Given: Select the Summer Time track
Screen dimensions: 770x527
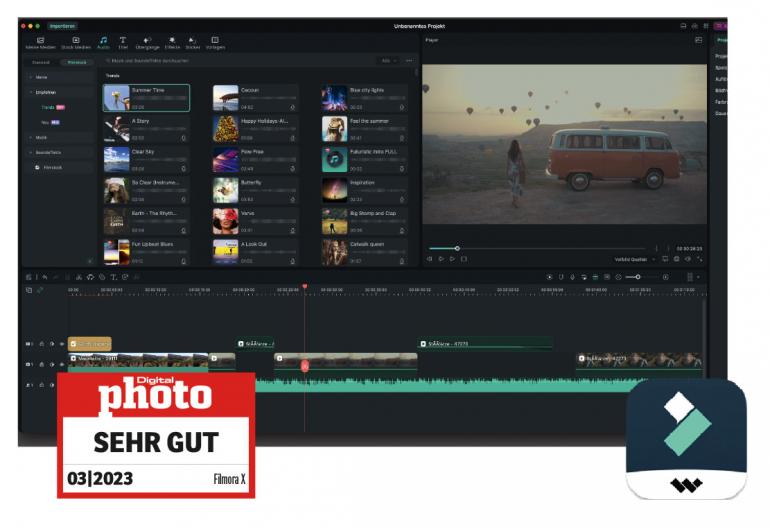Looking at the screenshot, I should tap(146, 98).
